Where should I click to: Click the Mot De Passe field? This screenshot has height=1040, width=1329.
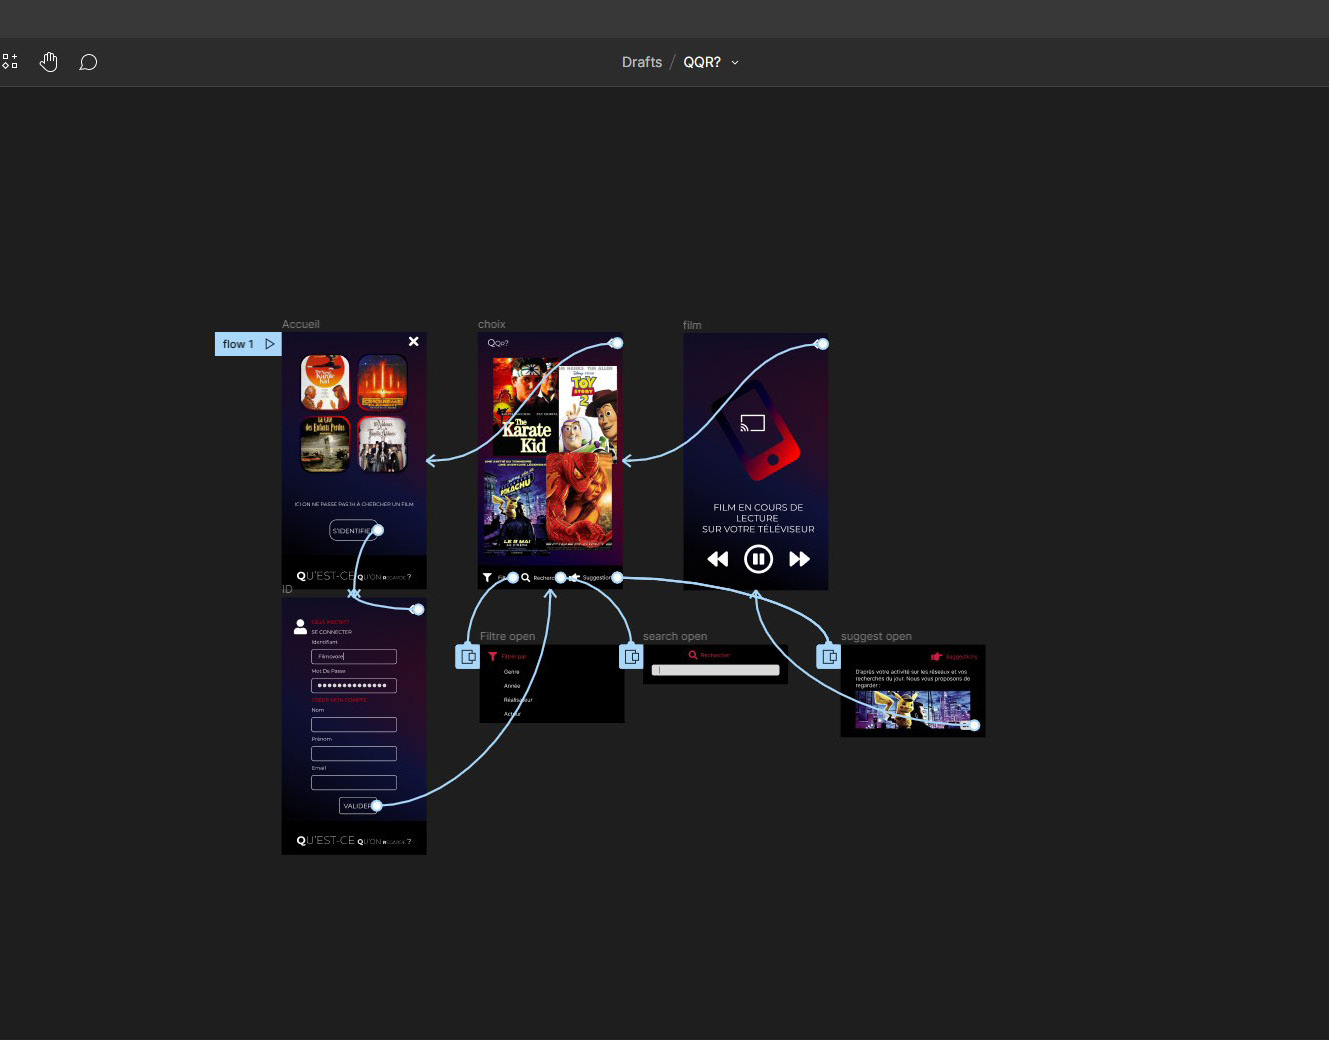(354, 686)
